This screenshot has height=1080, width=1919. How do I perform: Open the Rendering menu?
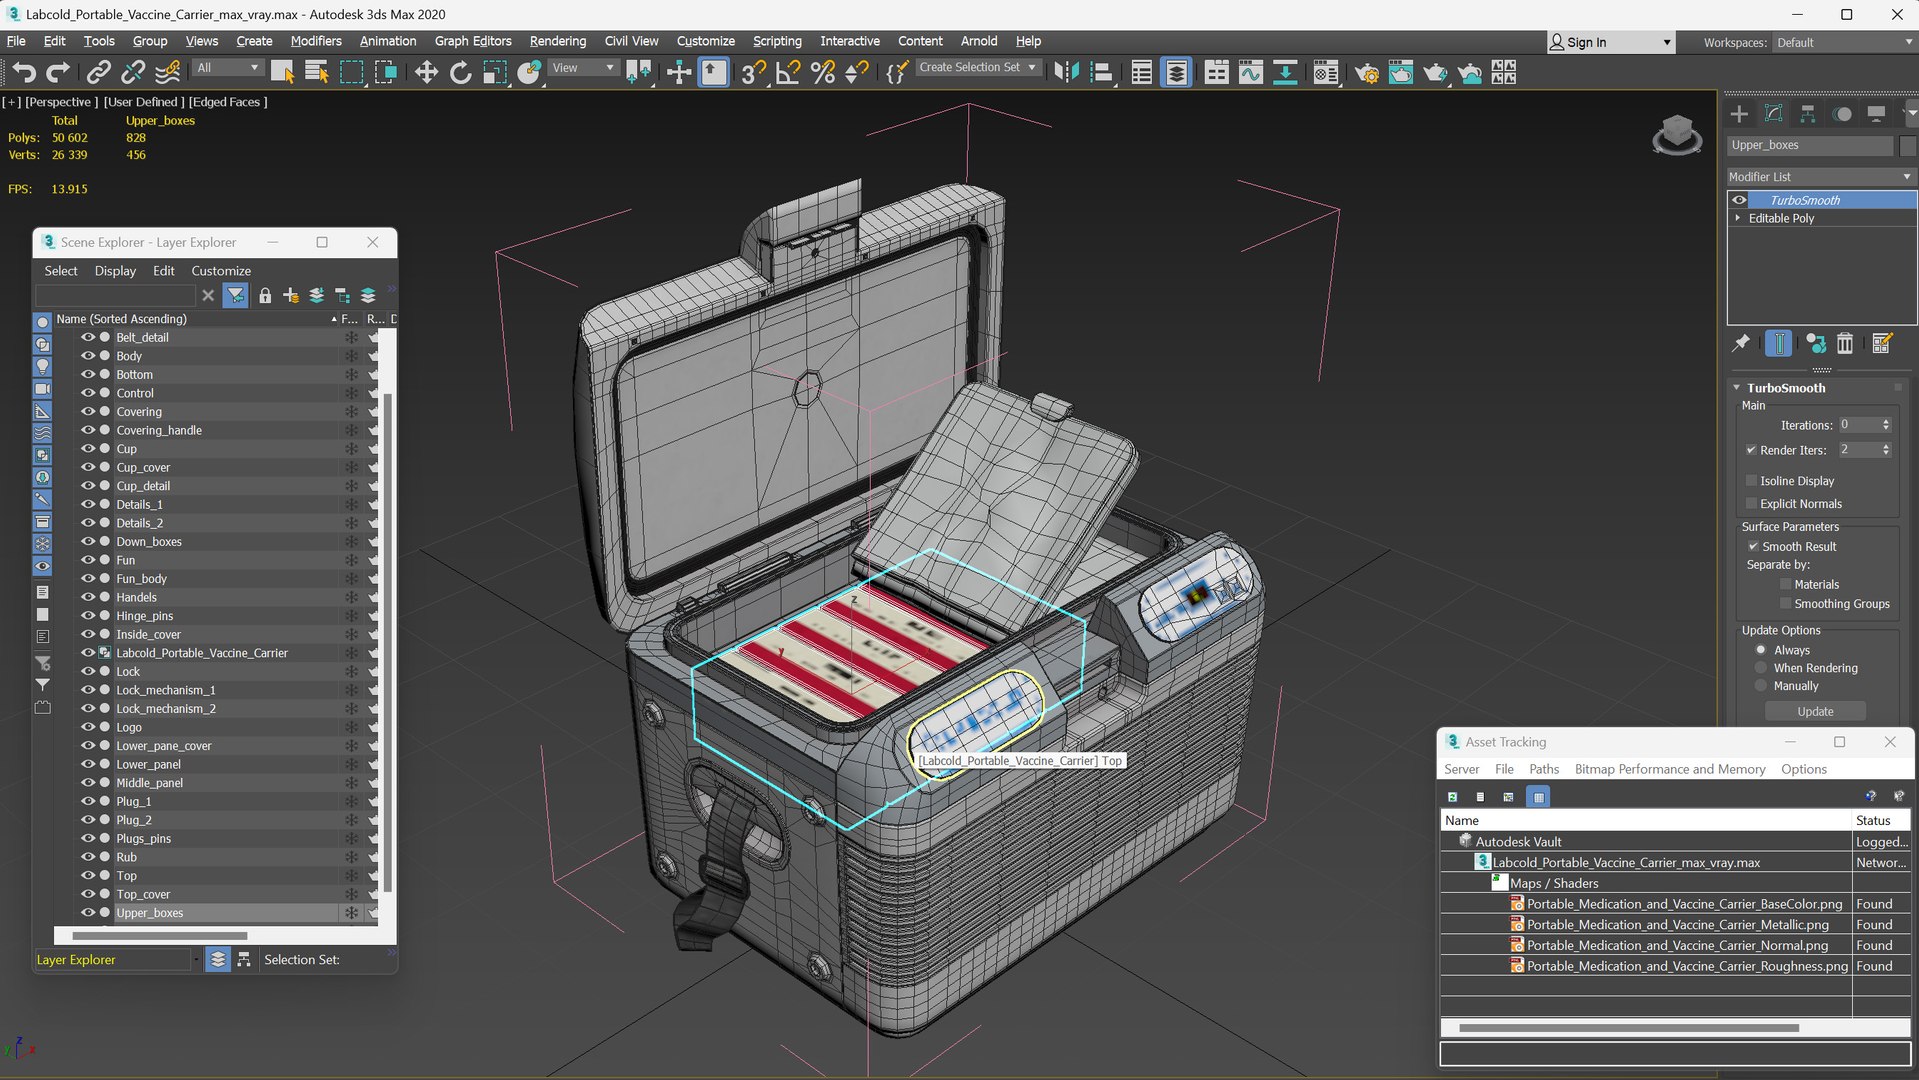coord(557,41)
